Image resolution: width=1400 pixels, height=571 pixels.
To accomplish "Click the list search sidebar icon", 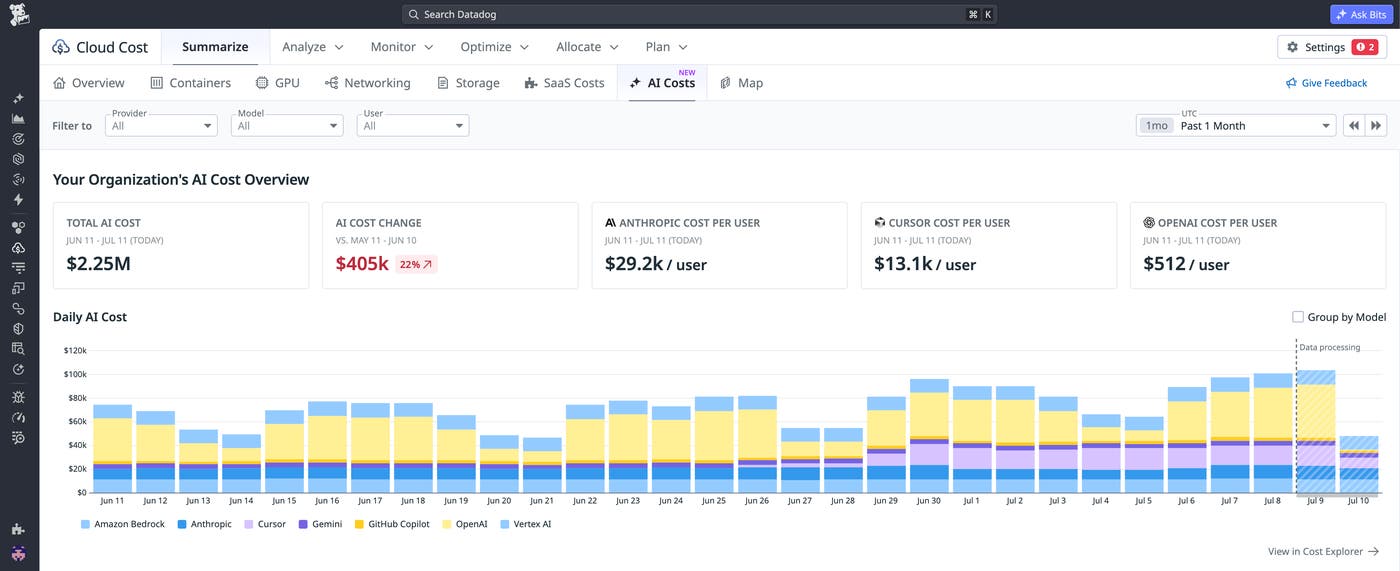I will [18, 437].
